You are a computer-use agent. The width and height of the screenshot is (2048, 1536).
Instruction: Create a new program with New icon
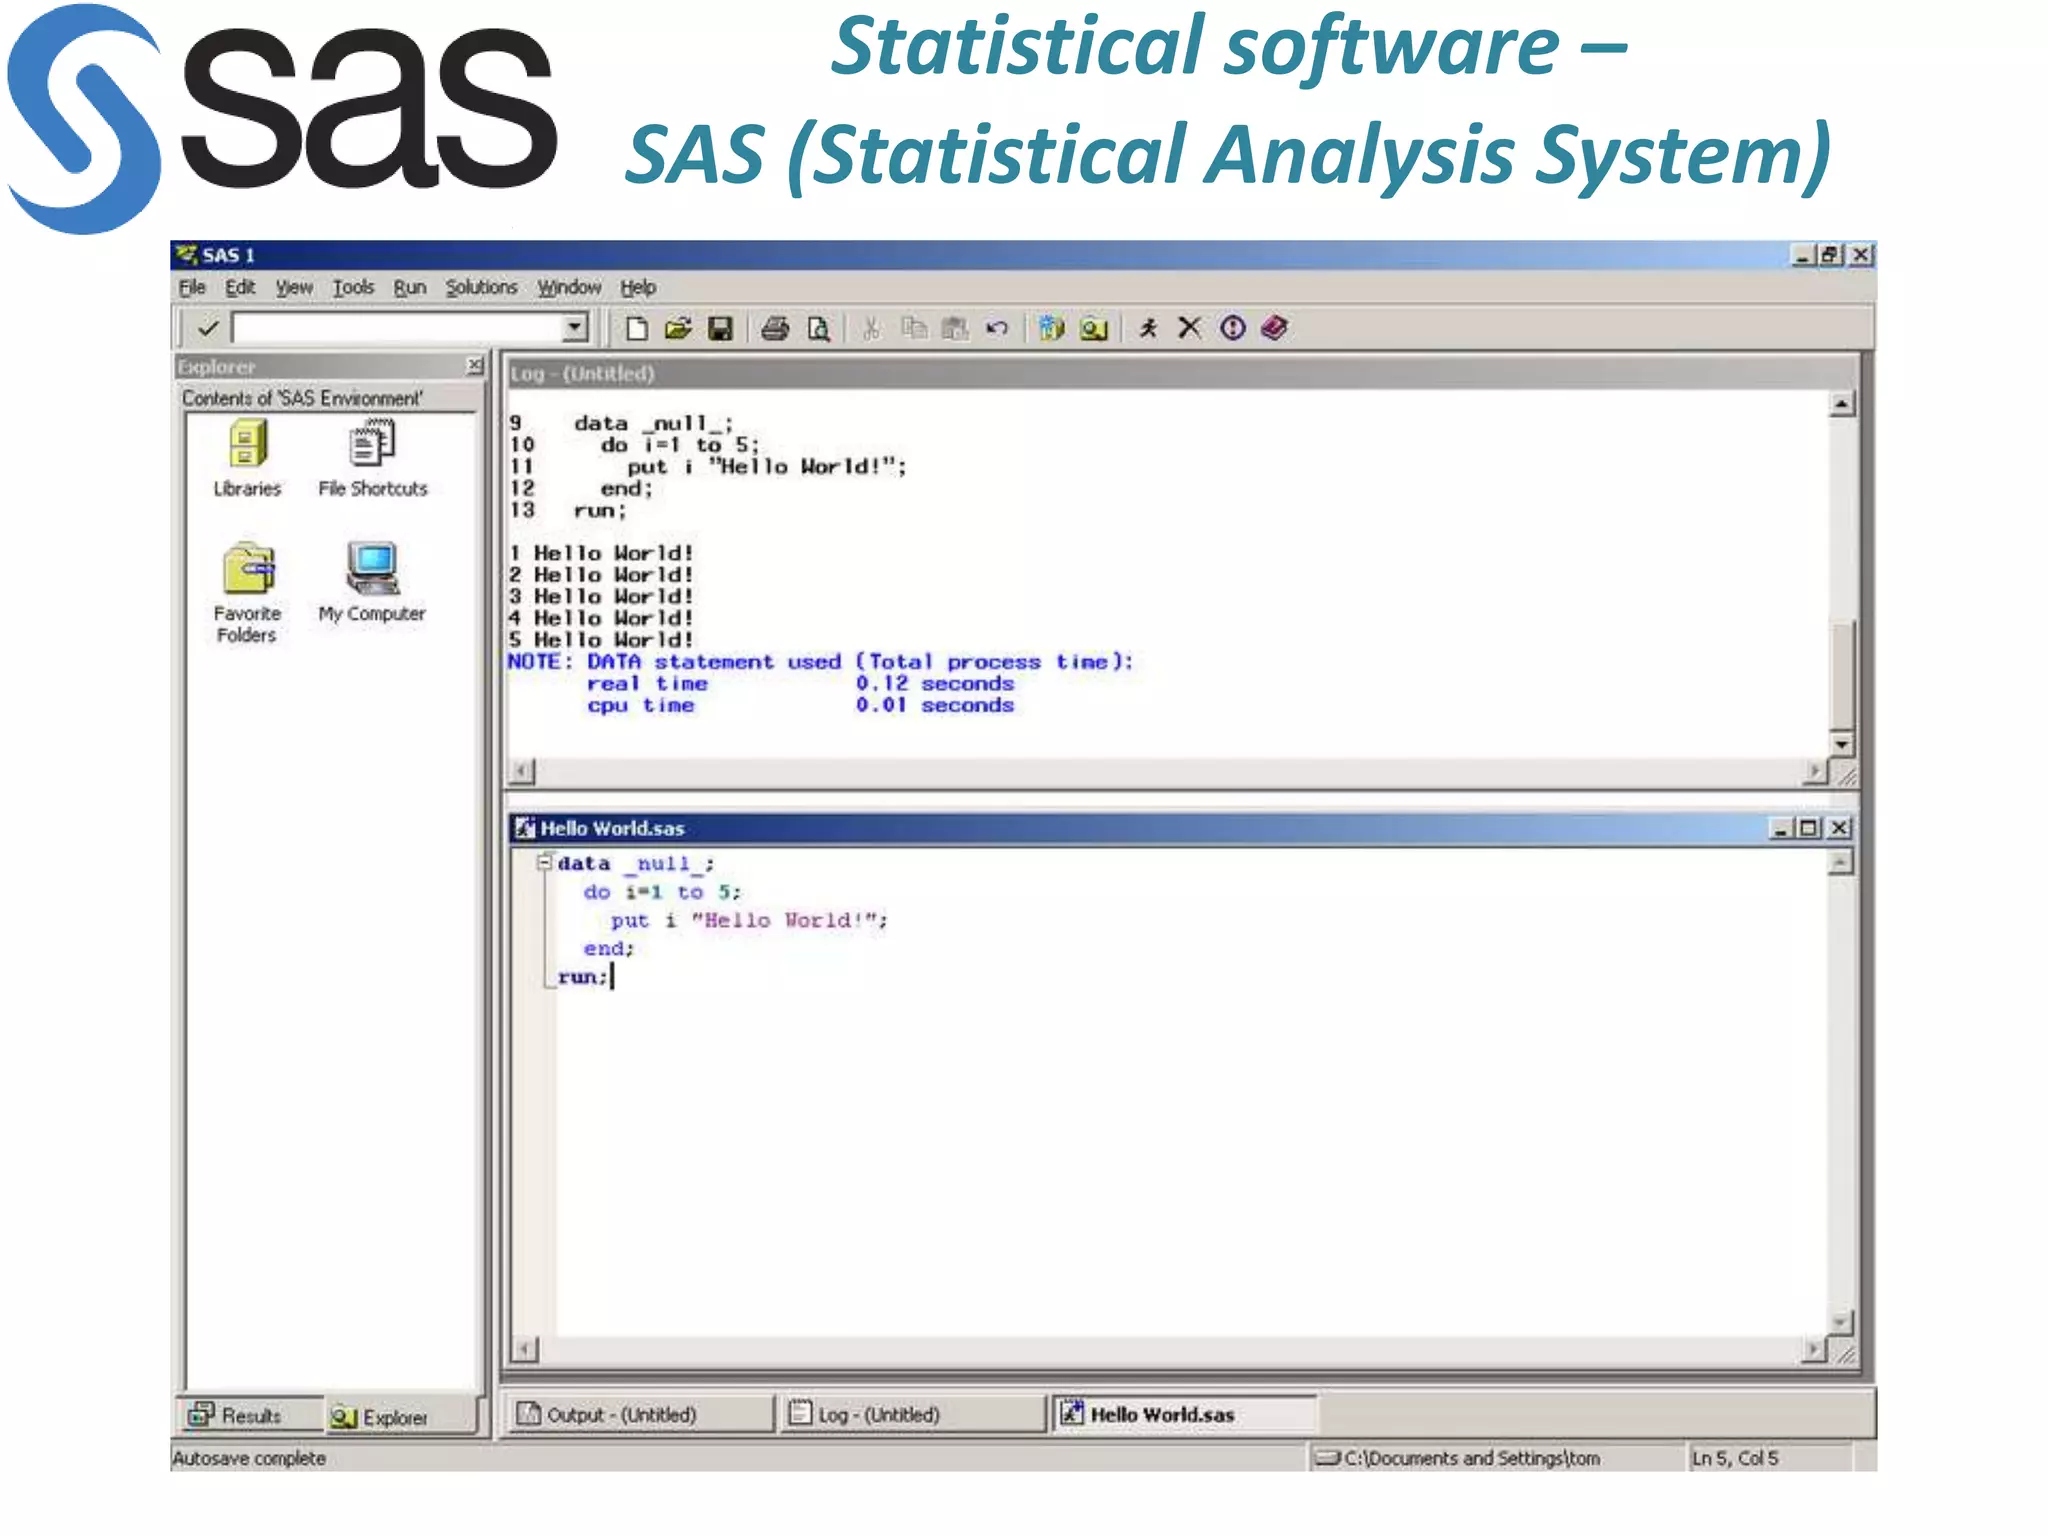click(x=636, y=328)
